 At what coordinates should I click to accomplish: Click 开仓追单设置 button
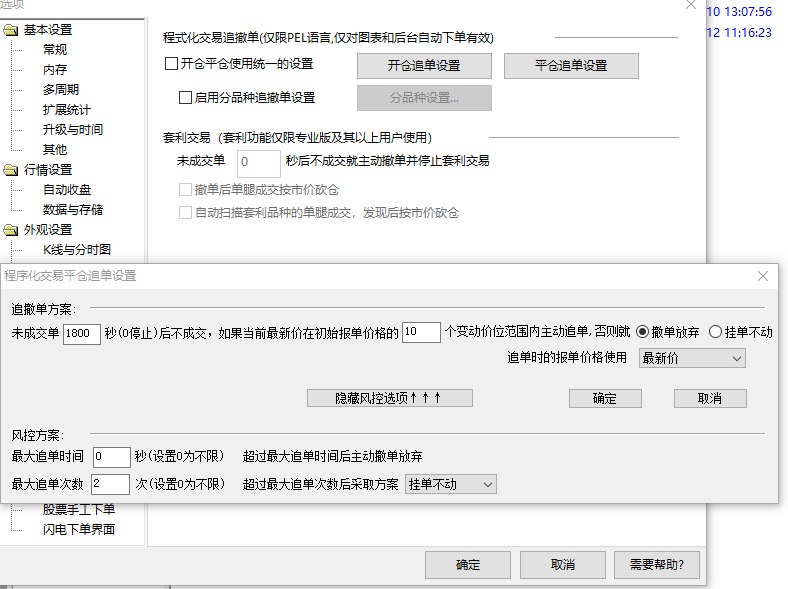(x=424, y=66)
